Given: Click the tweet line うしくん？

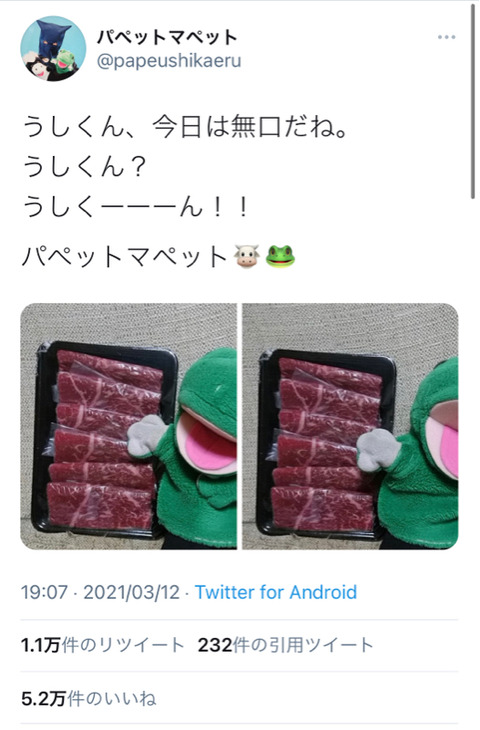Looking at the screenshot, I should 85,167.
